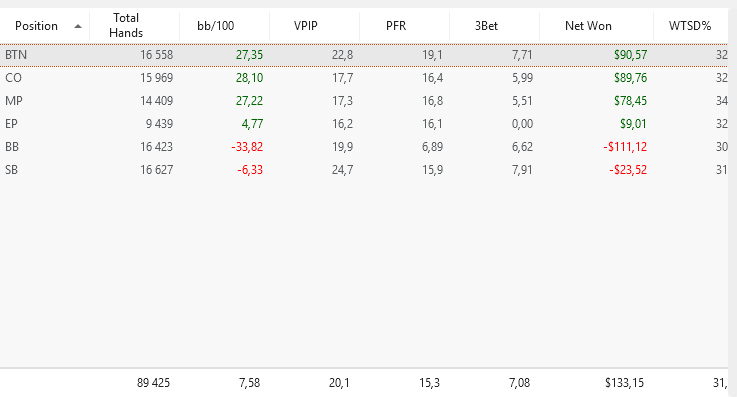
Task: Select the CO position row
Action: point(364,78)
